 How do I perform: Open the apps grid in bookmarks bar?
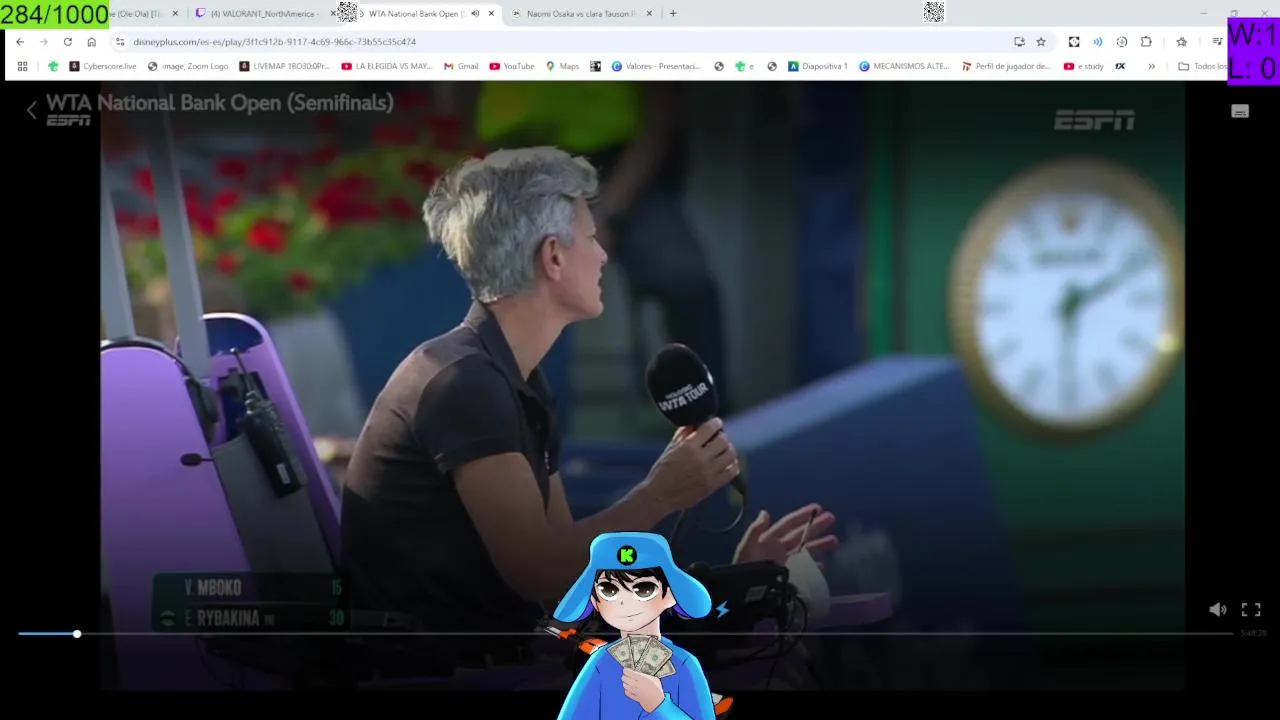(22, 66)
